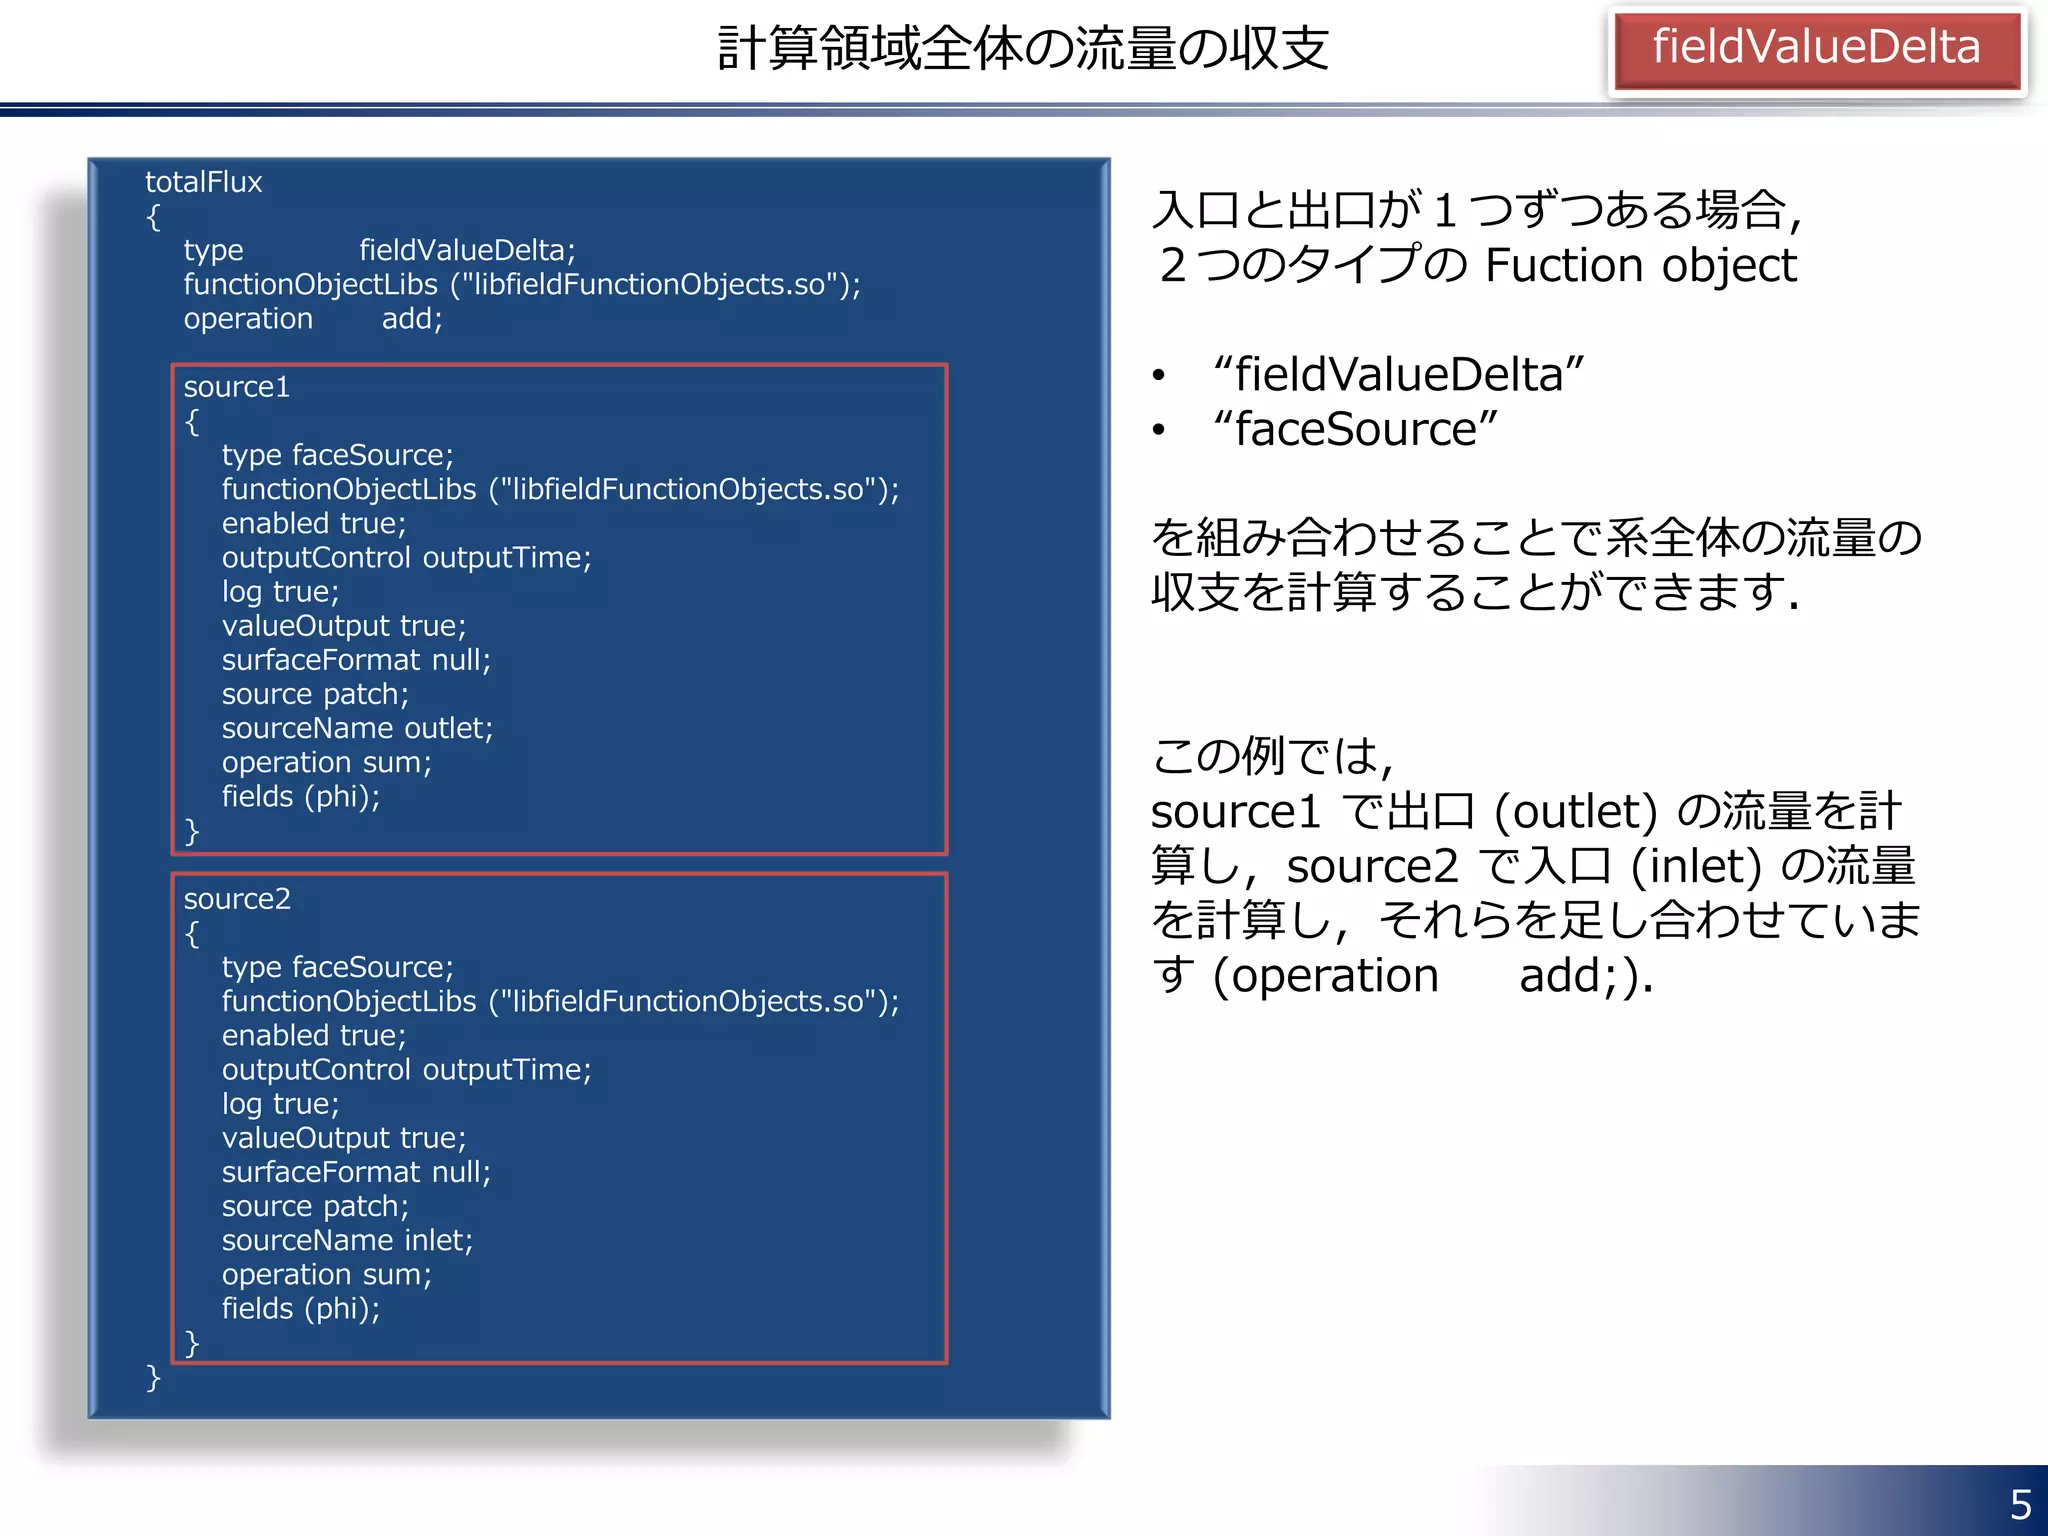The image size is (2048, 1536).
Task: Click the text "Fuction object" in description
Action: tap(1640, 265)
